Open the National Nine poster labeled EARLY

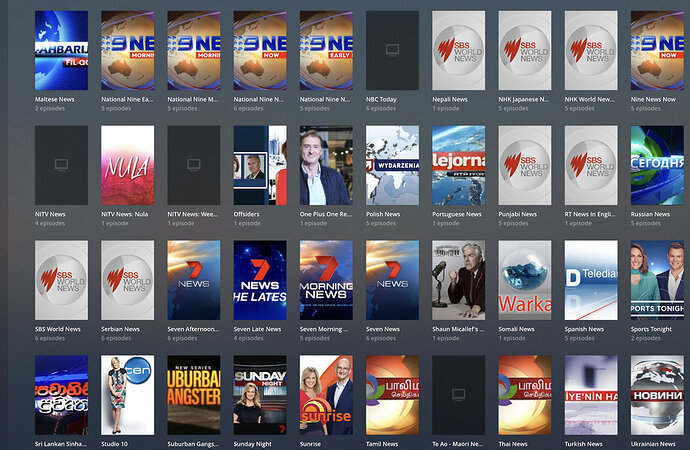(x=326, y=51)
